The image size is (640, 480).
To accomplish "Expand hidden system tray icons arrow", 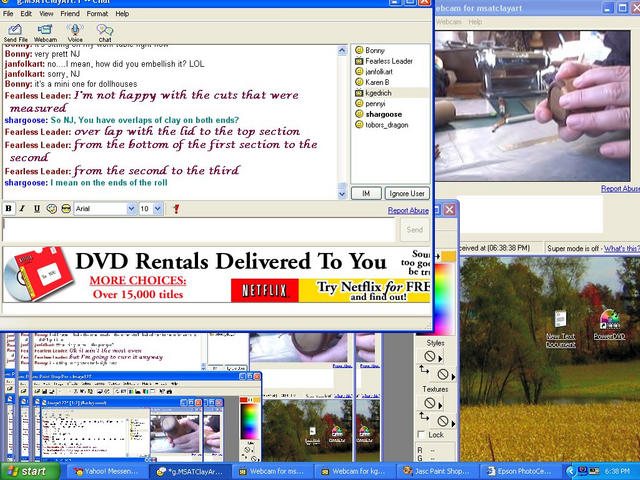I will tap(570, 471).
